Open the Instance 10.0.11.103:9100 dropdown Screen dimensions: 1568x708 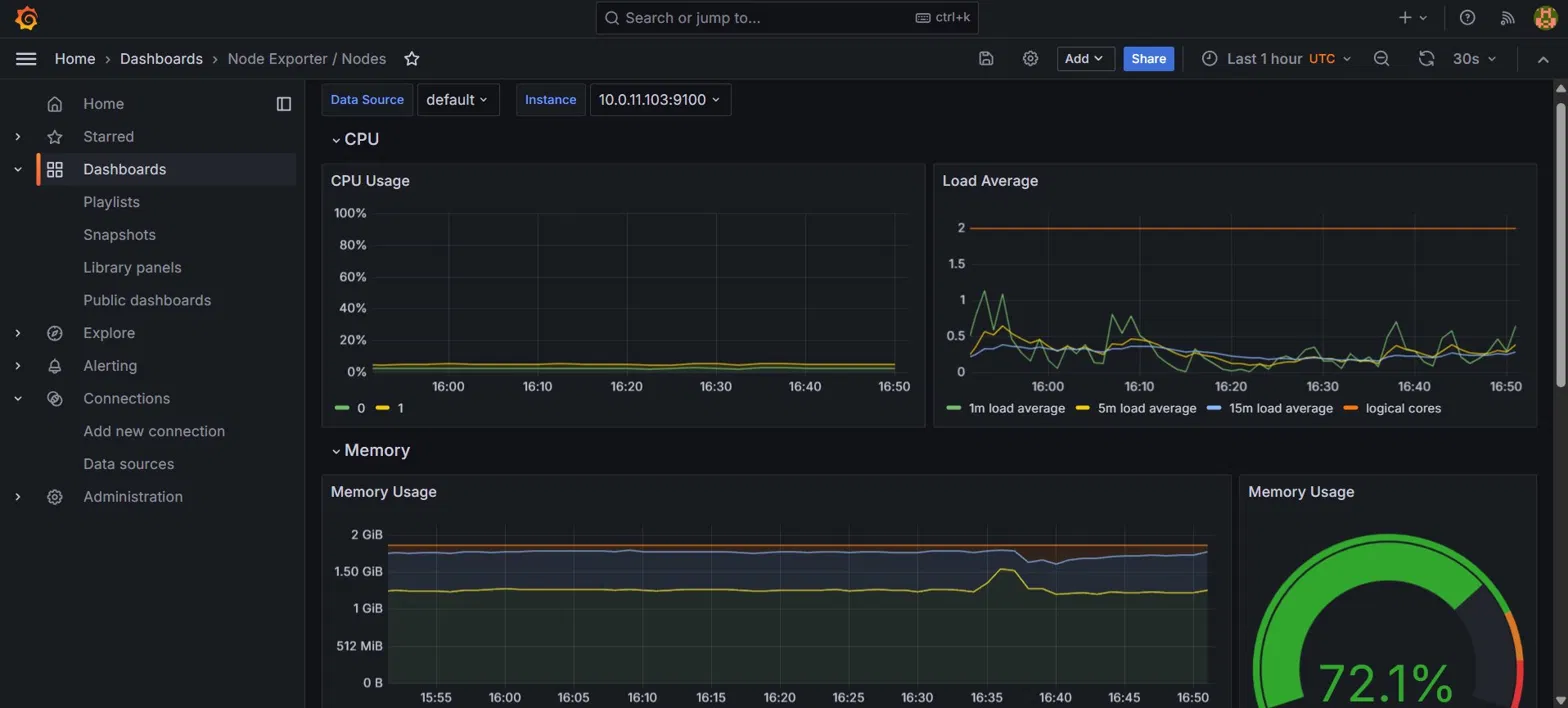(660, 100)
